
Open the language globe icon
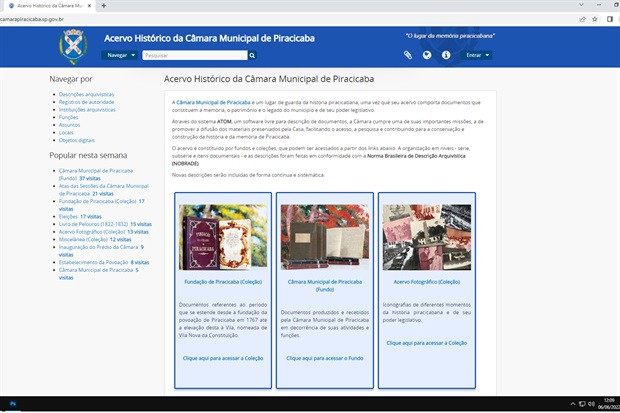[x=427, y=55]
